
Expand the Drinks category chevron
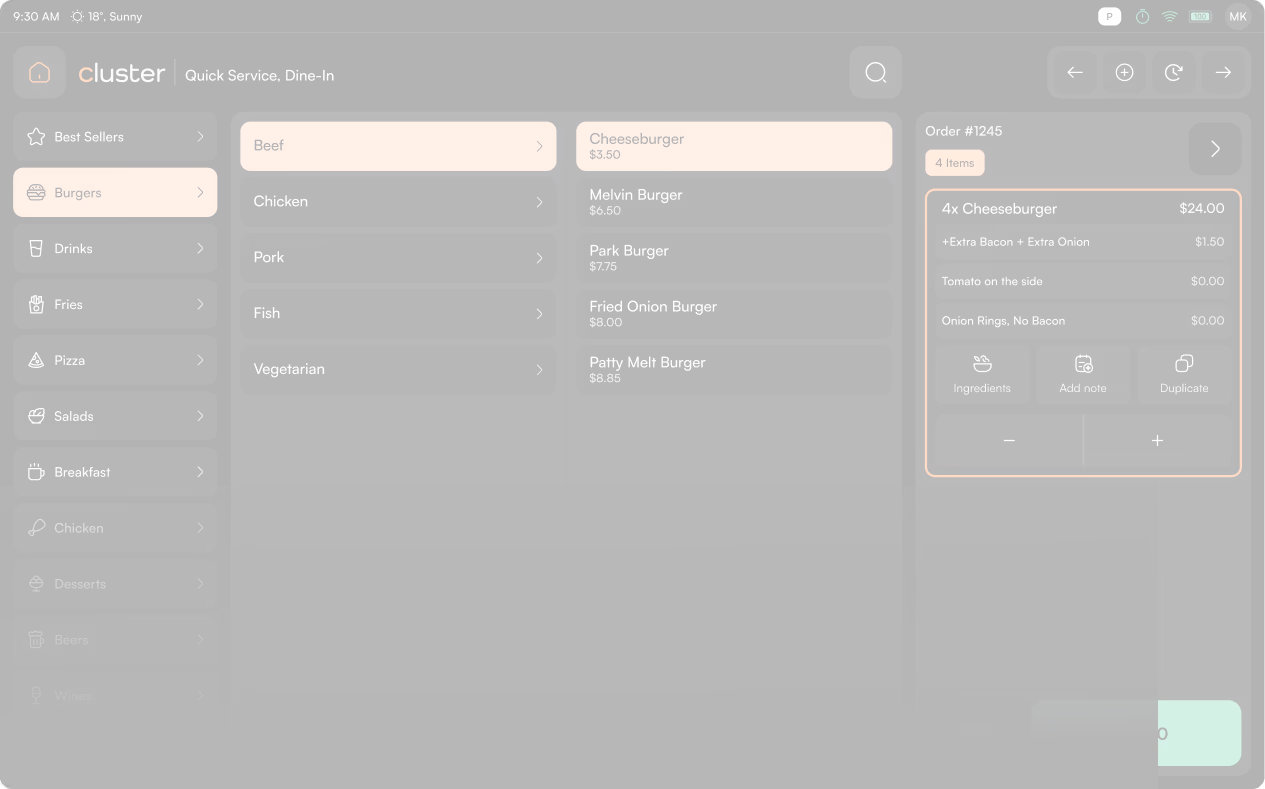(x=200, y=249)
